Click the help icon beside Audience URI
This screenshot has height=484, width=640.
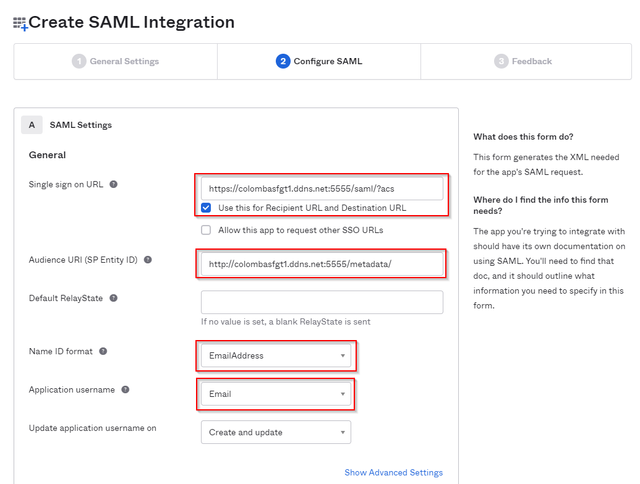148,260
